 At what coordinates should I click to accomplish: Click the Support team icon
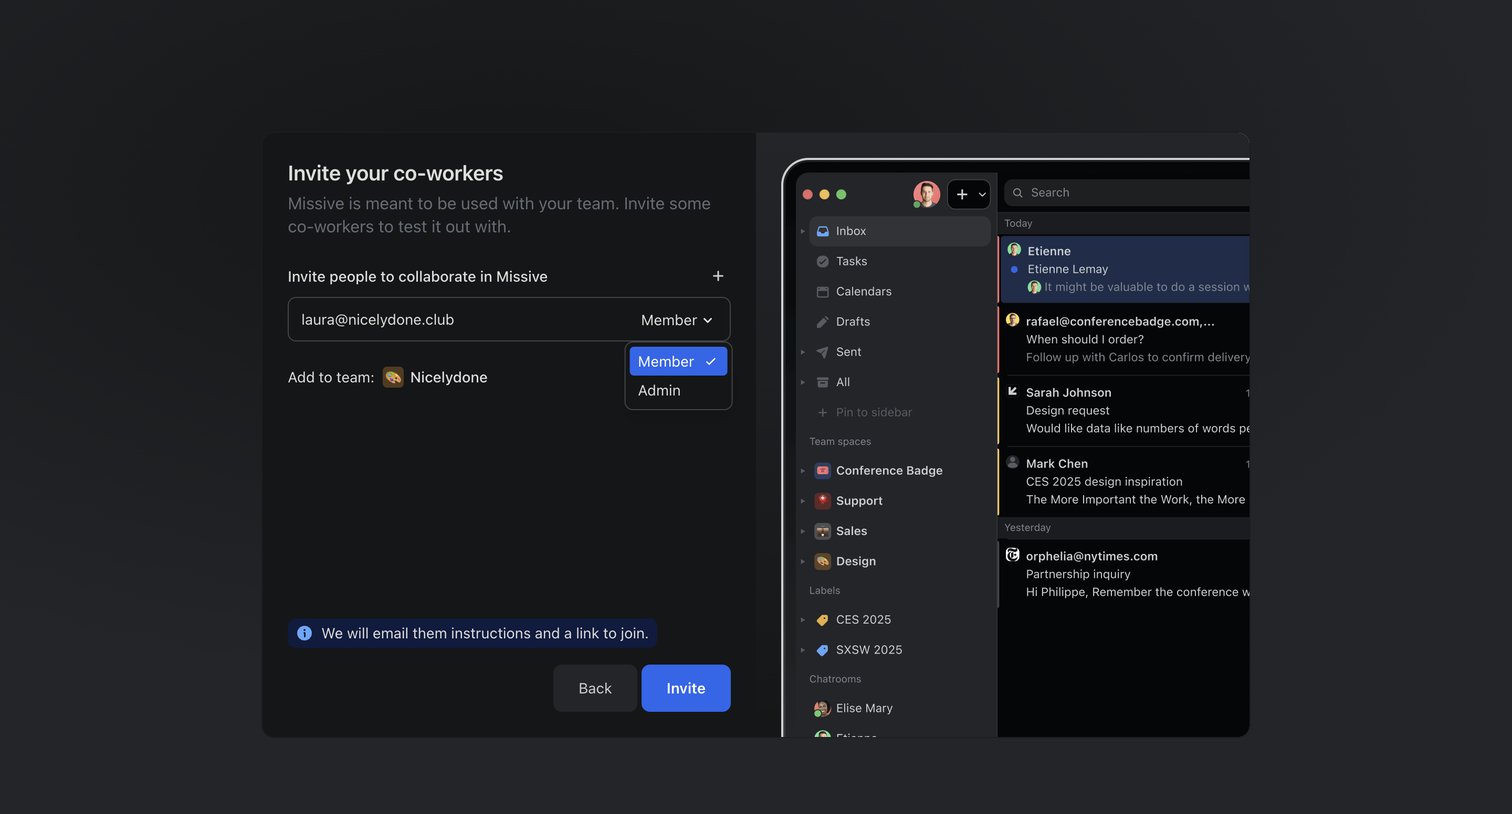(822, 501)
